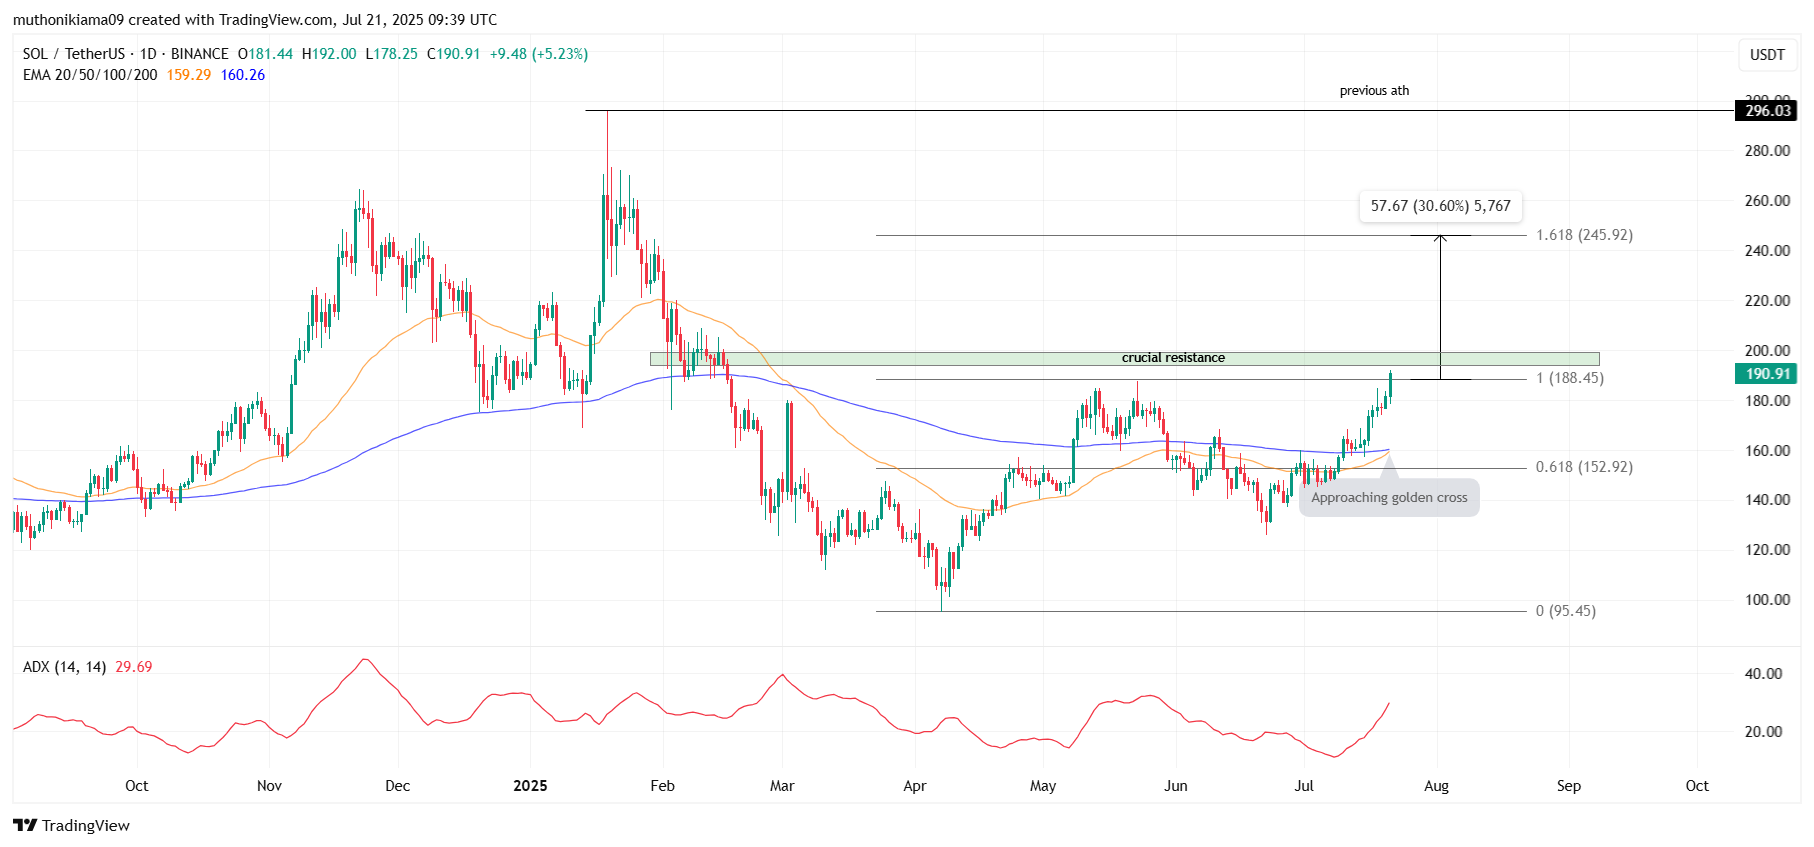This screenshot has width=1814, height=847.
Task: Click the orange 159.29 EMA value
Action: 188,75
